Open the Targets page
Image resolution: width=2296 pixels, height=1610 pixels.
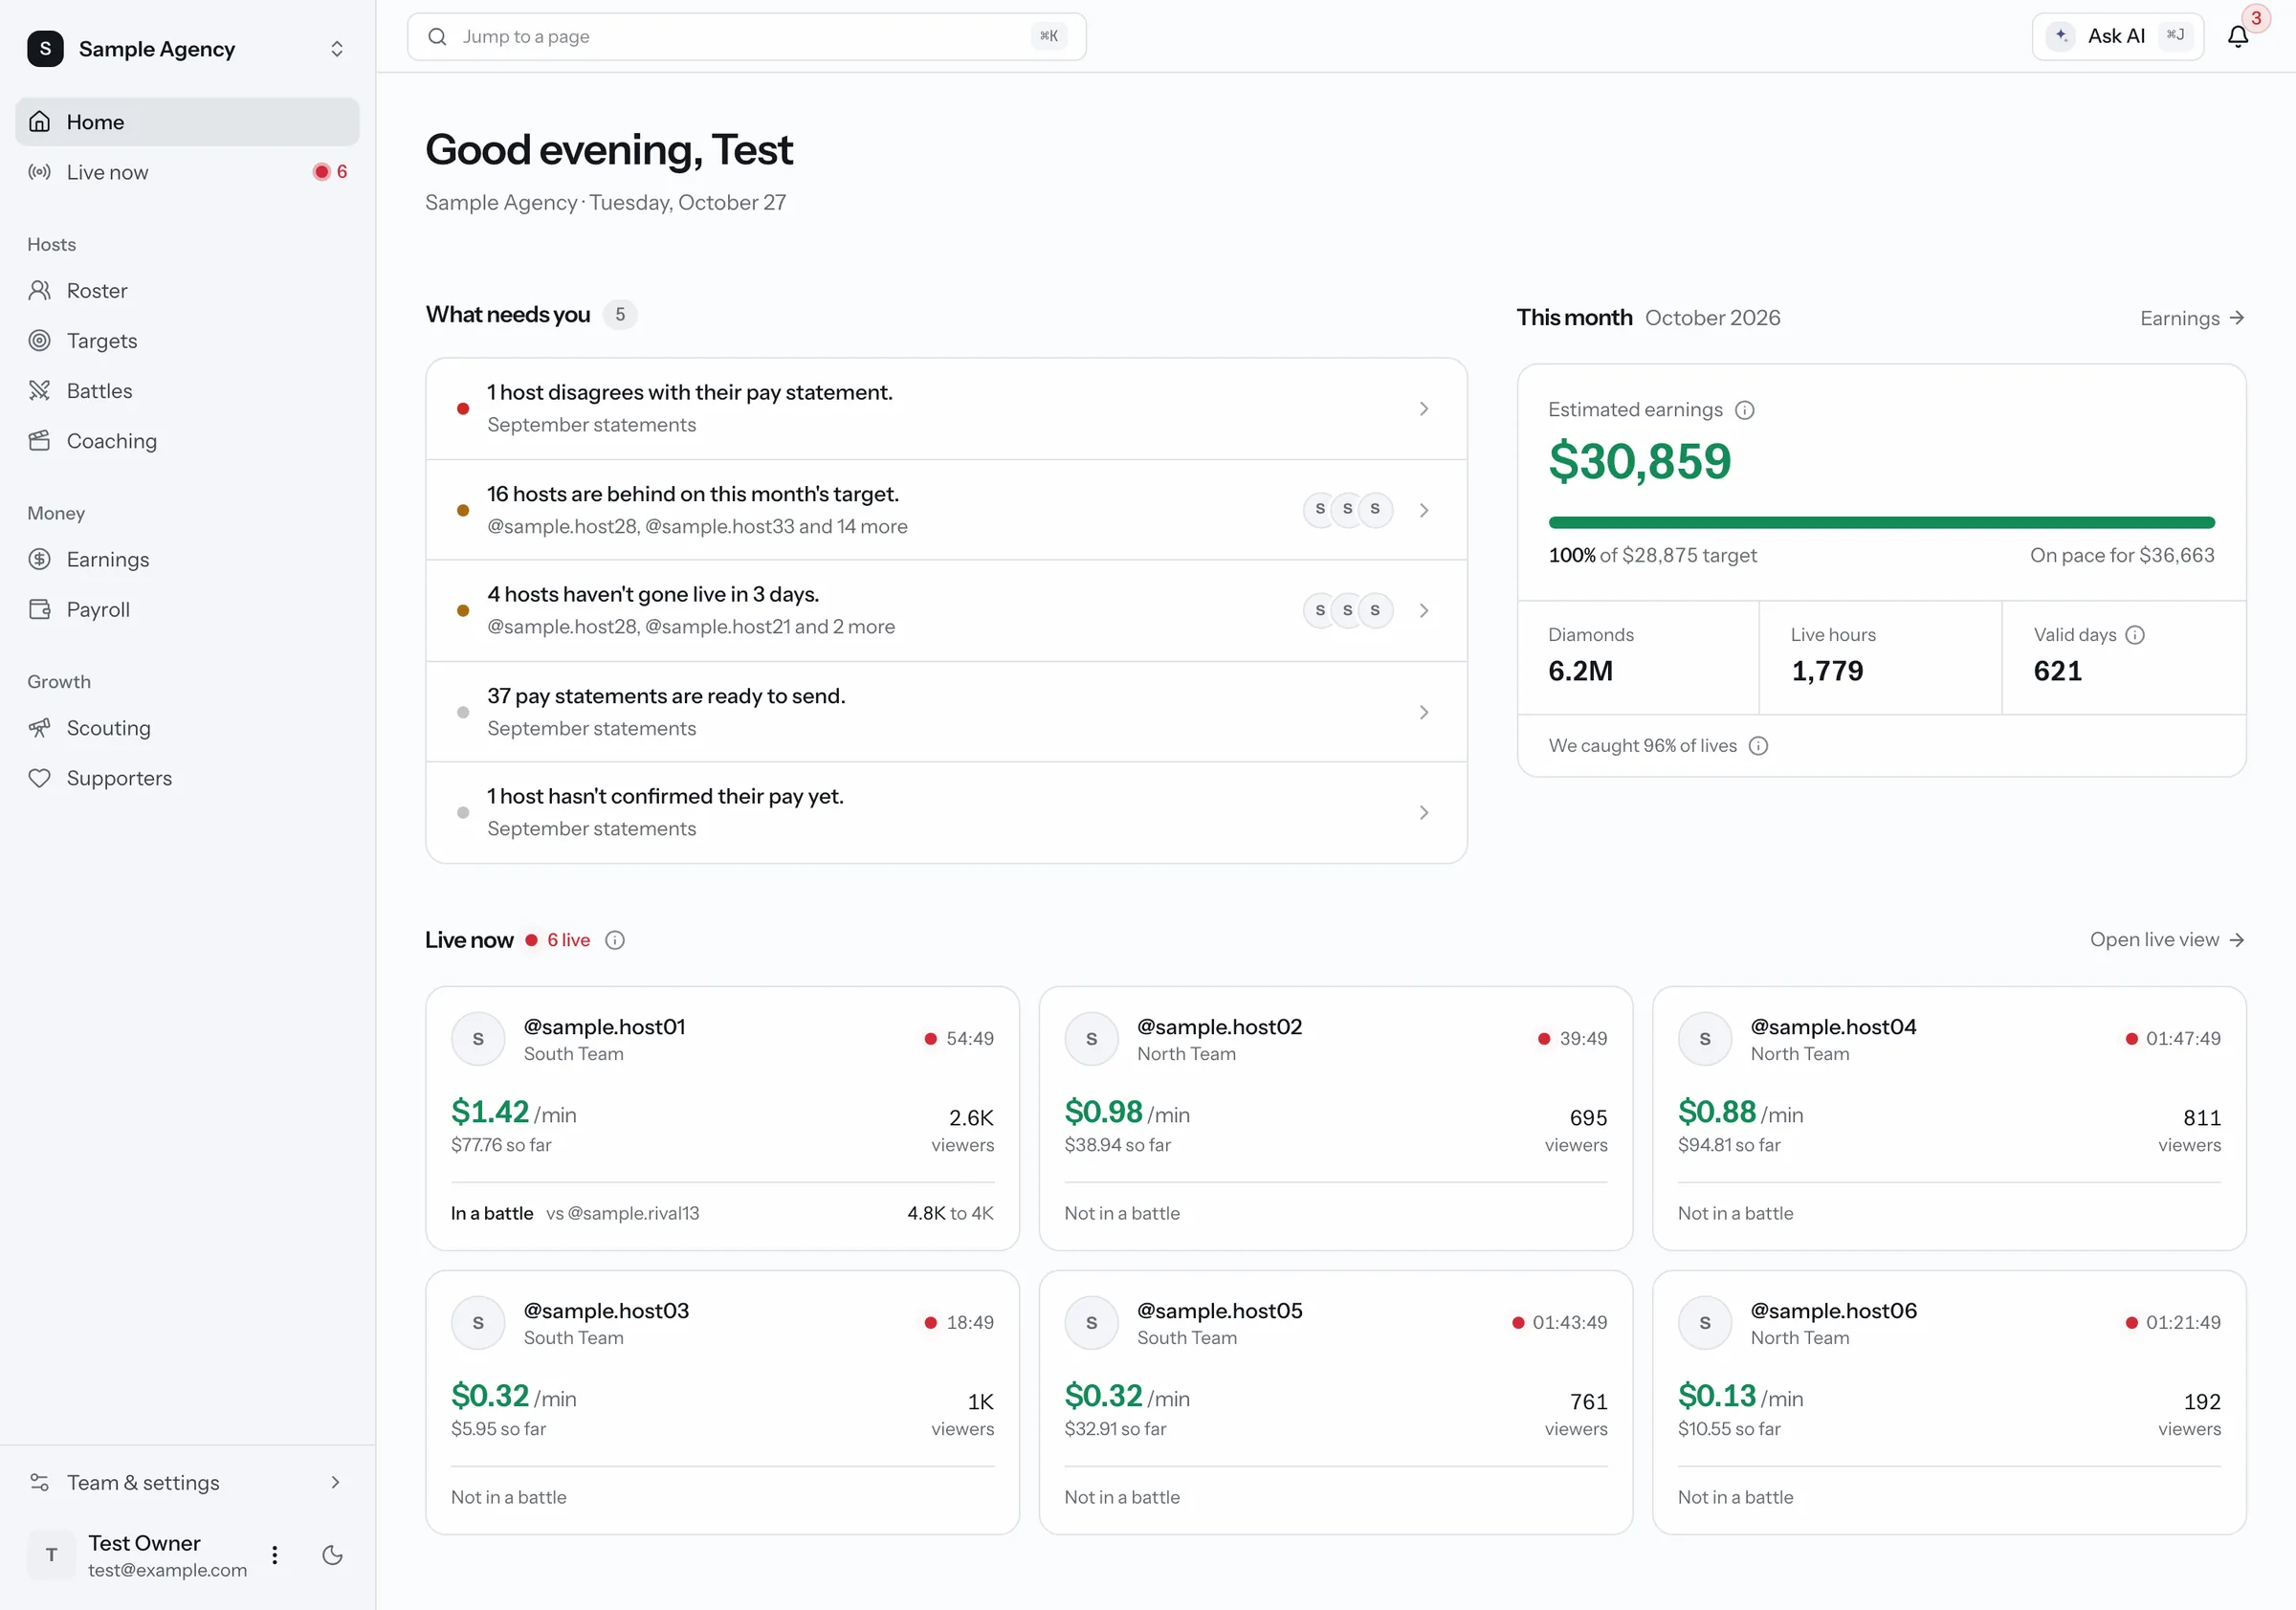(187, 341)
